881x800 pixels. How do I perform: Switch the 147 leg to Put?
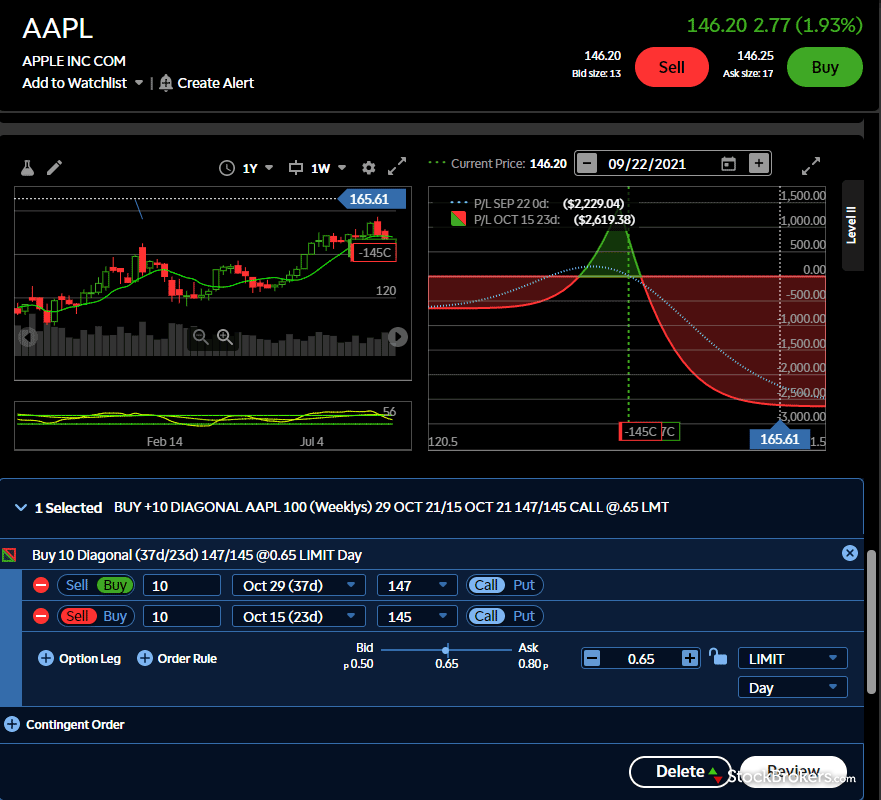pos(524,585)
